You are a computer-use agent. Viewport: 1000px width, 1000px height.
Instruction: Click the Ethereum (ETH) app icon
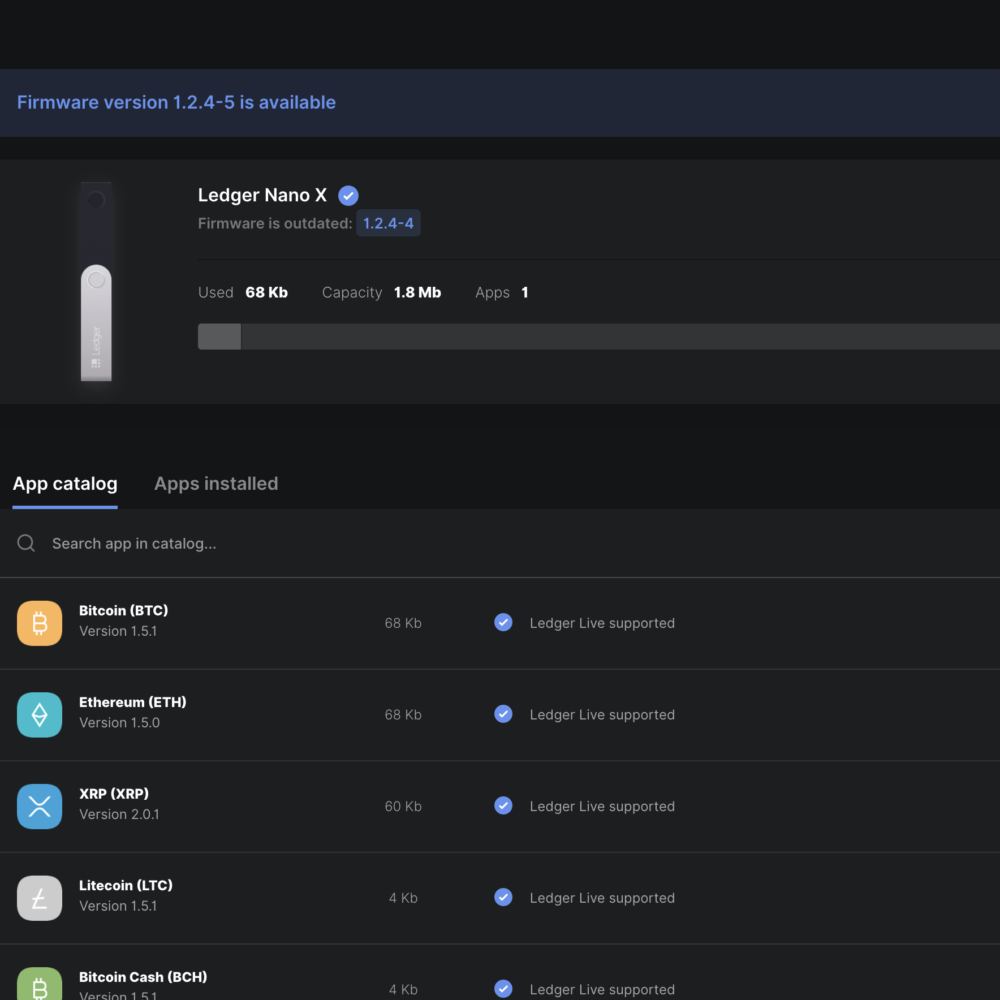point(40,715)
